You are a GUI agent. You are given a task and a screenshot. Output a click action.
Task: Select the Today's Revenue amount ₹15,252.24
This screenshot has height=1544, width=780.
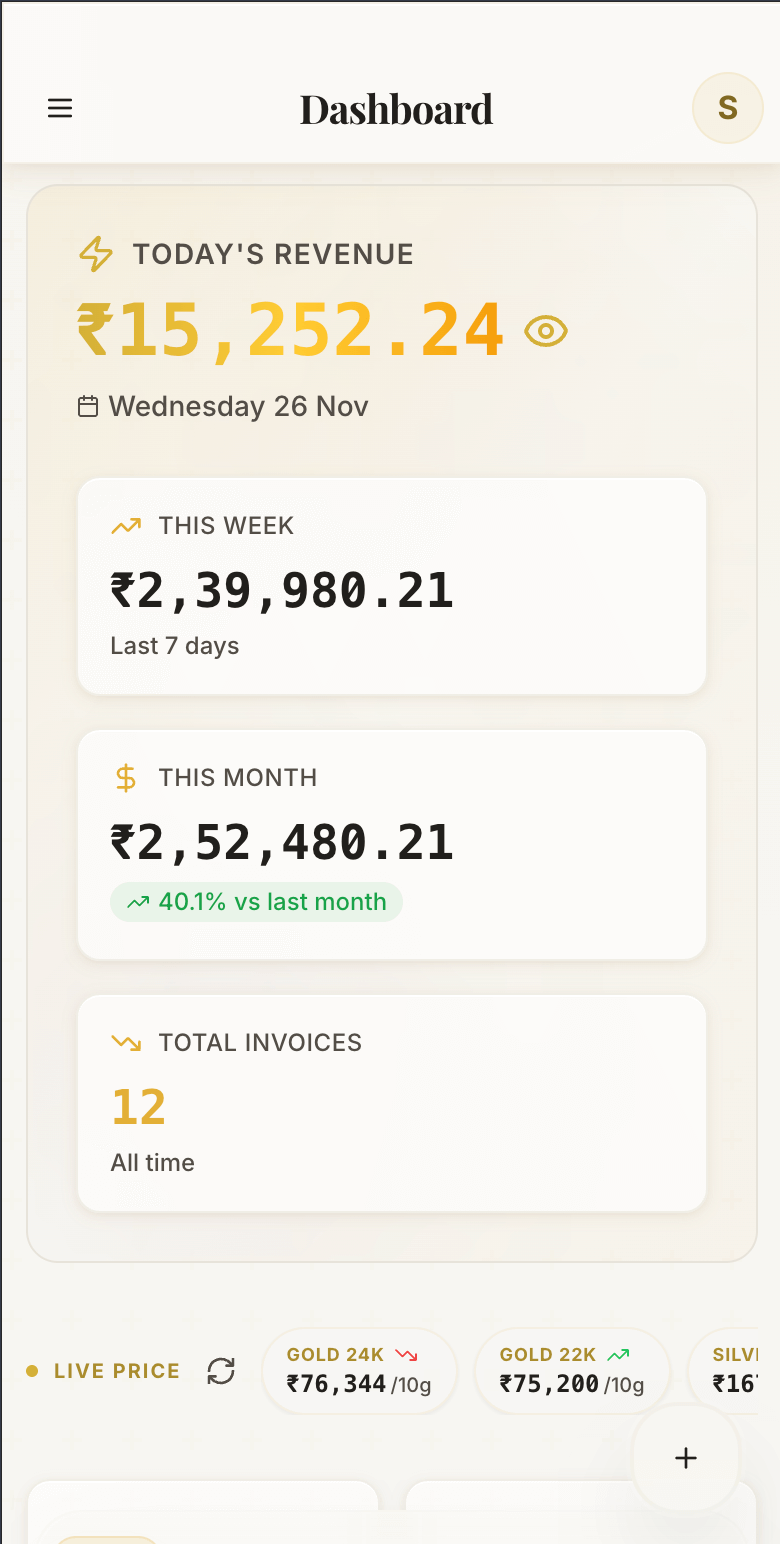click(x=288, y=330)
